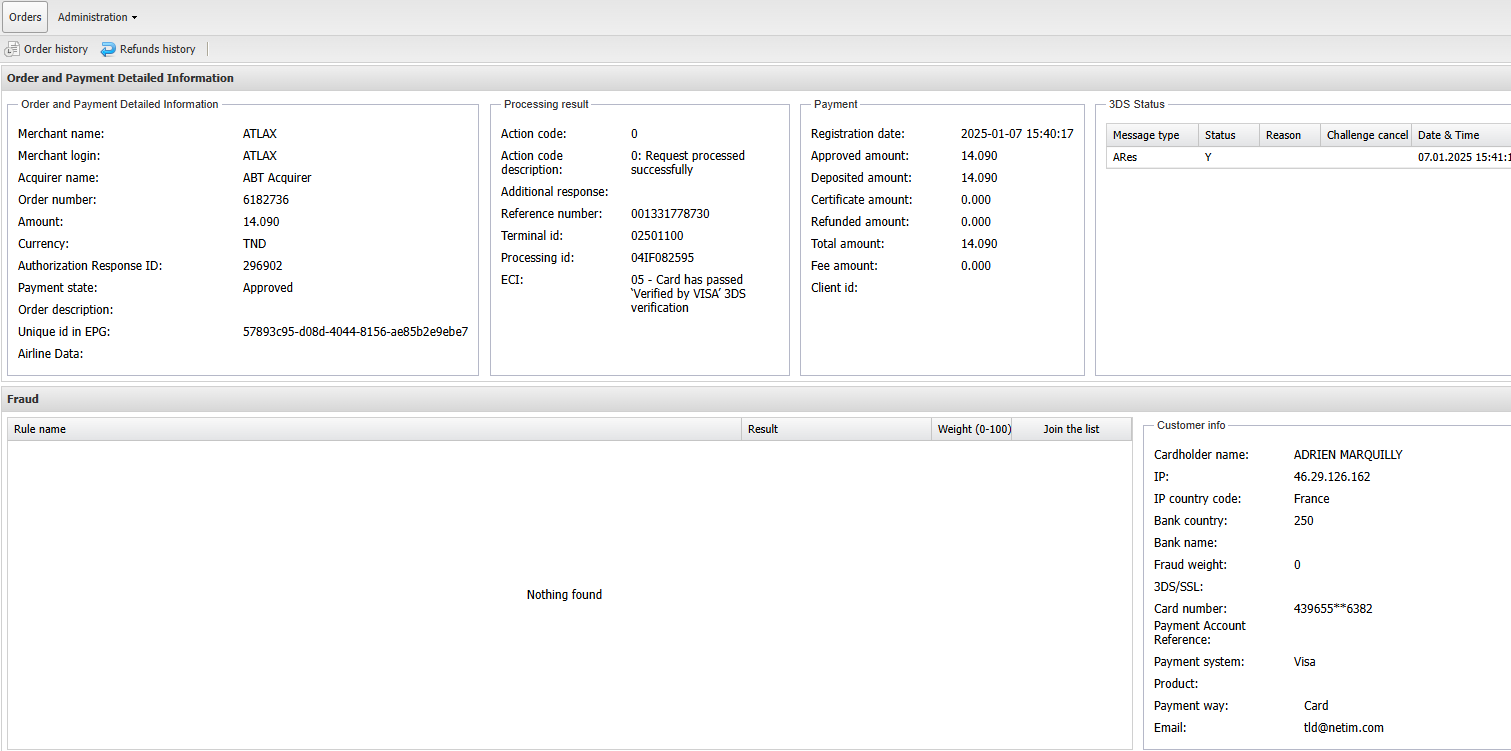The height and width of the screenshot is (751, 1511).
Task: Open the Order history link
Action: (x=55, y=49)
